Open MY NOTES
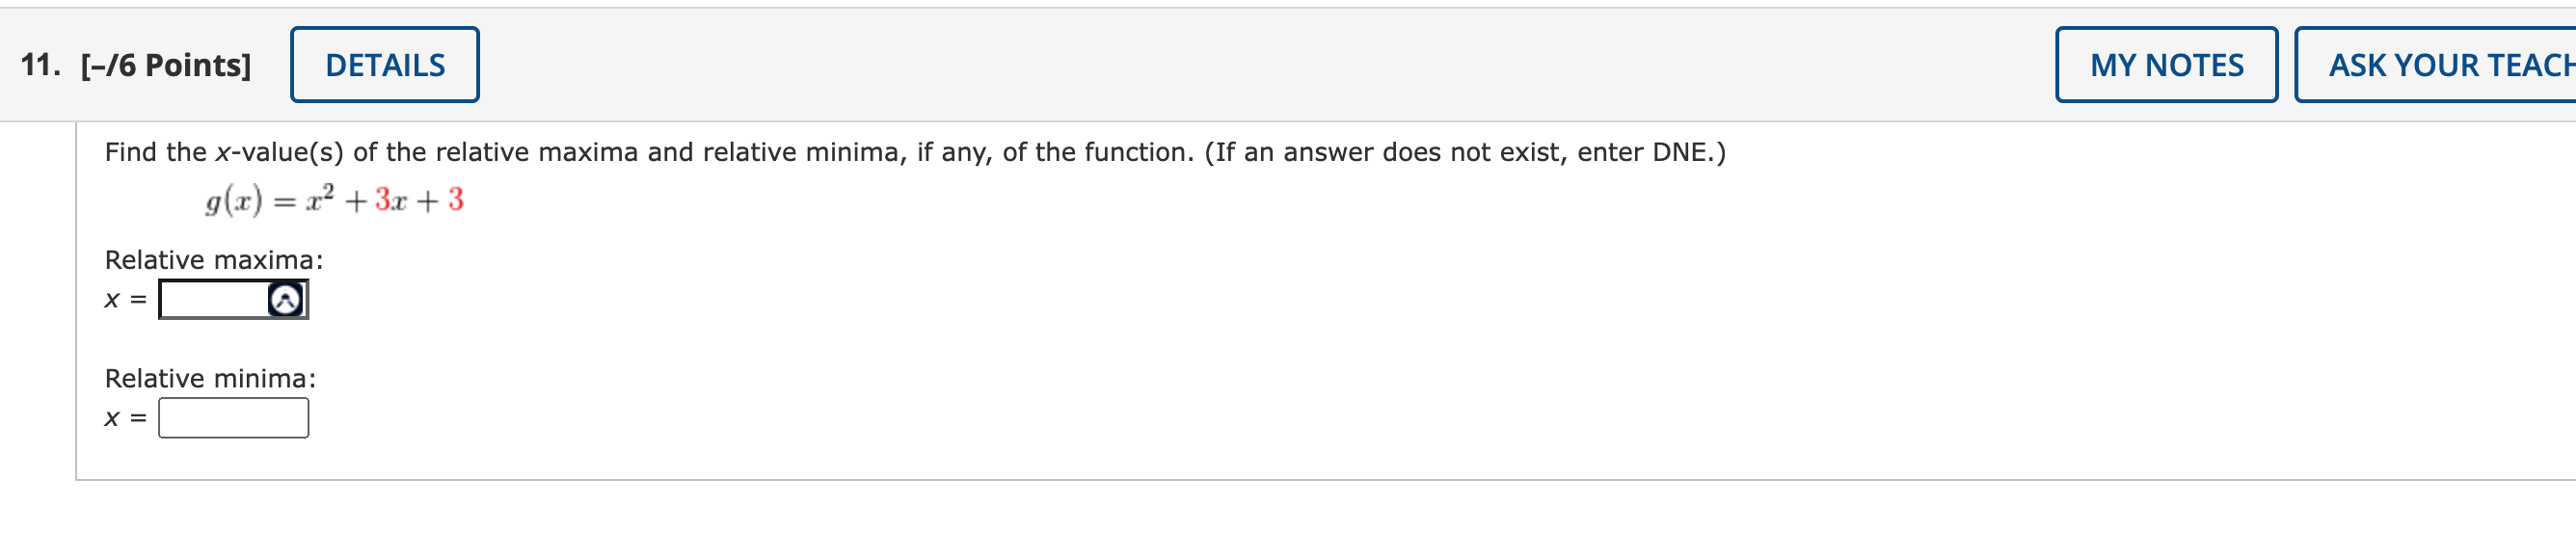Screen dimensions: 2576x559 pos(2166,64)
